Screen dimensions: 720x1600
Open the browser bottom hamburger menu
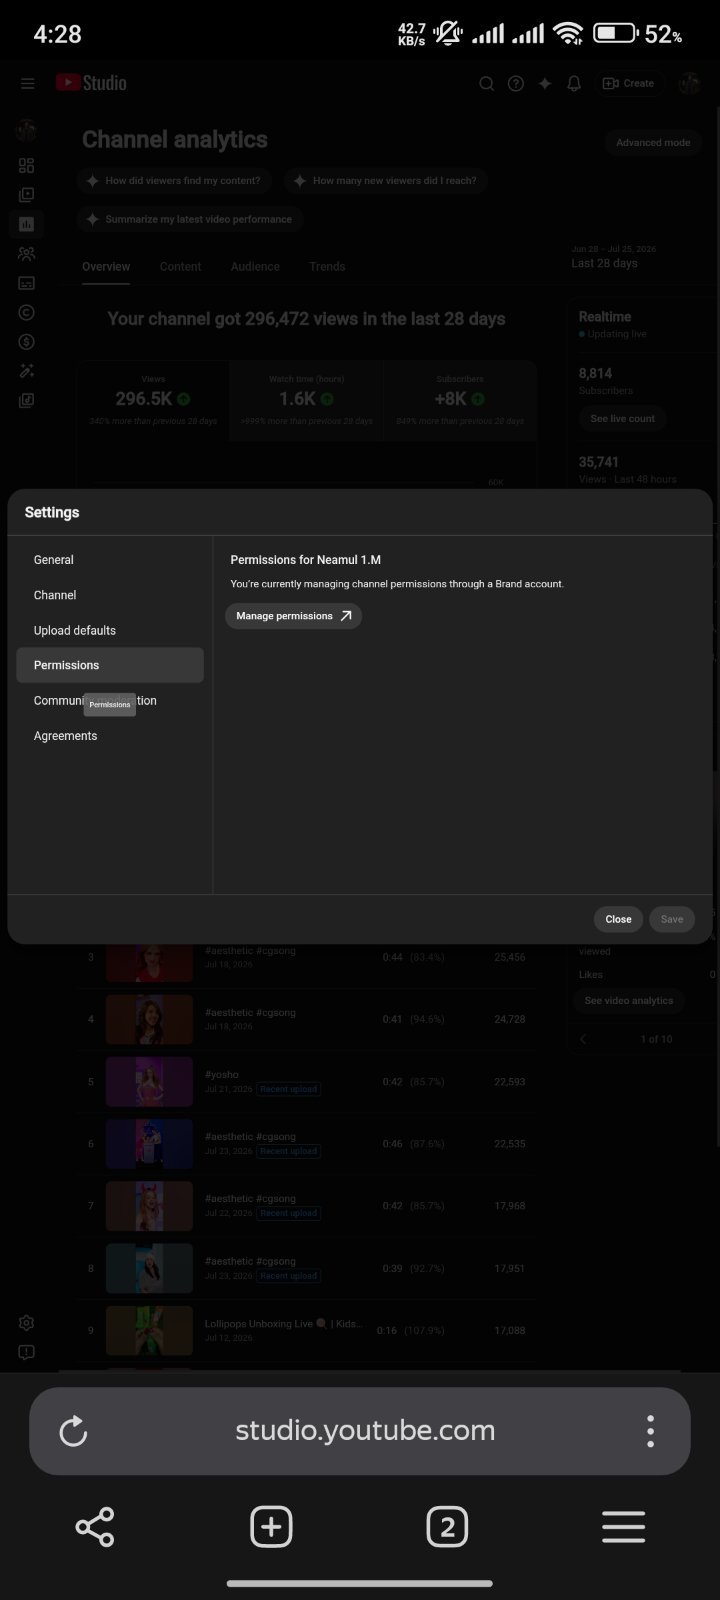coord(623,1527)
